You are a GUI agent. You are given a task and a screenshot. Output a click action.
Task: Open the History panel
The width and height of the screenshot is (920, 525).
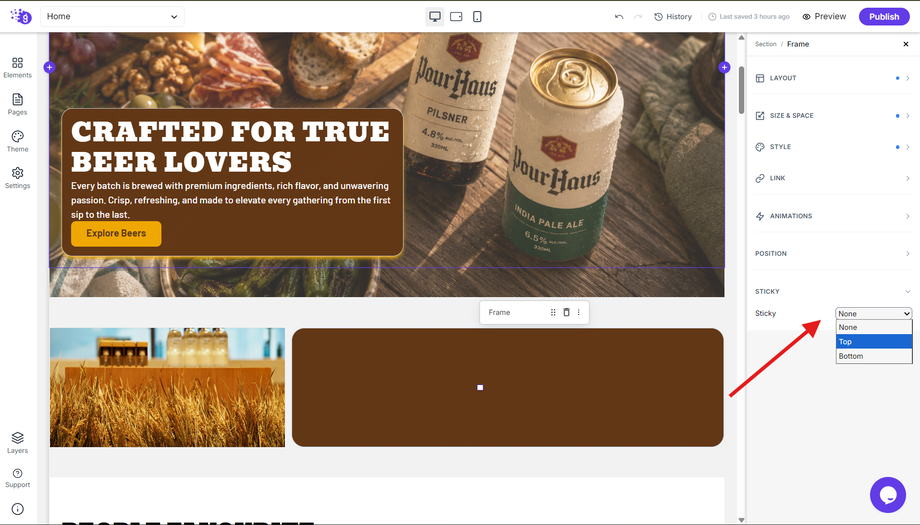(673, 16)
